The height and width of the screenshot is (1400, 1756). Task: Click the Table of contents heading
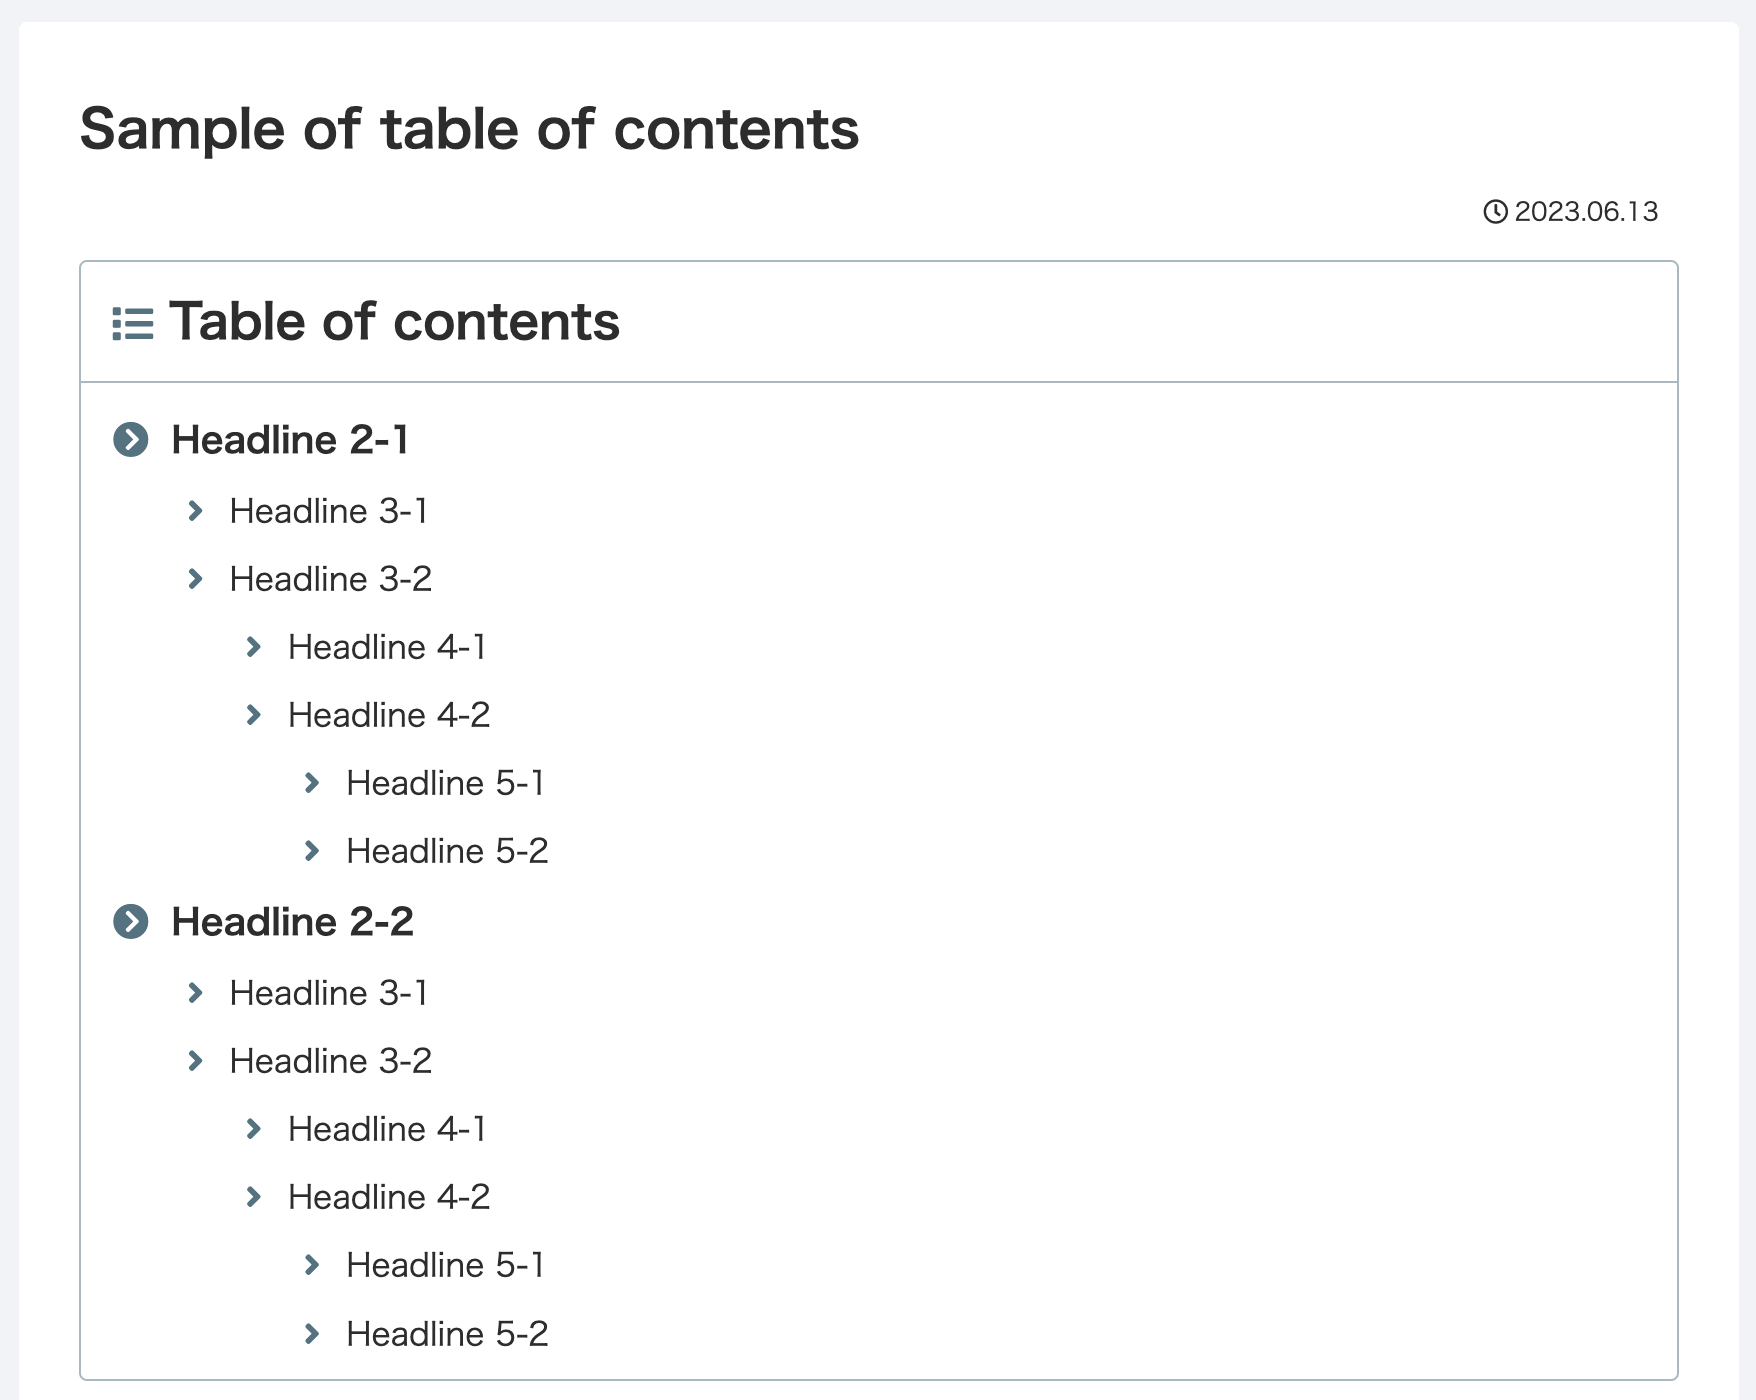[x=394, y=322]
